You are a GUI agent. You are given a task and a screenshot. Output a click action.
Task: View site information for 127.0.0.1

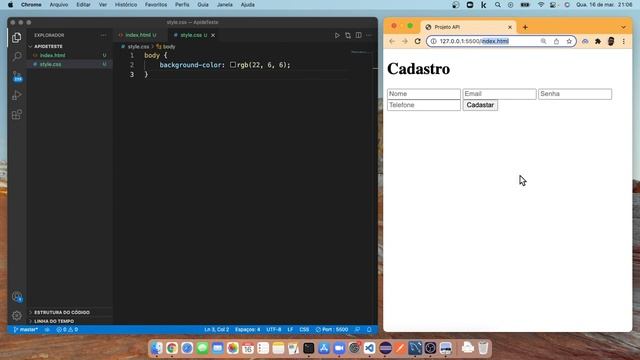(433, 41)
